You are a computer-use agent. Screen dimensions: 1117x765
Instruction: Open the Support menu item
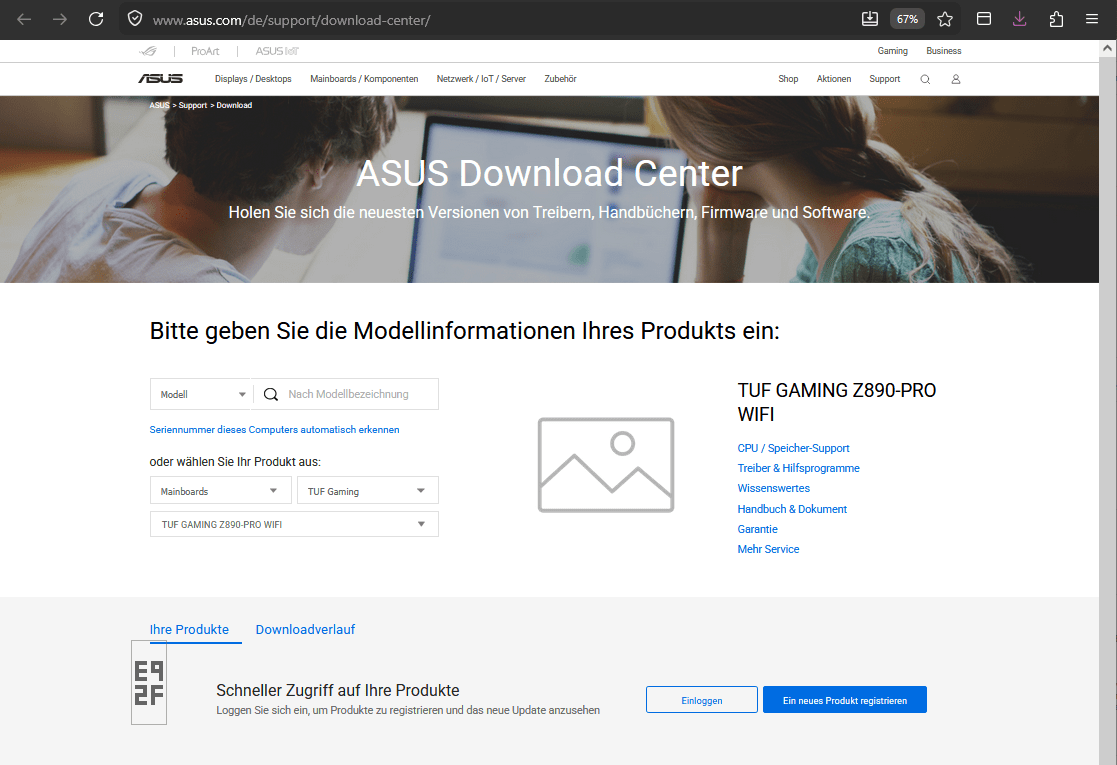coord(884,79)
